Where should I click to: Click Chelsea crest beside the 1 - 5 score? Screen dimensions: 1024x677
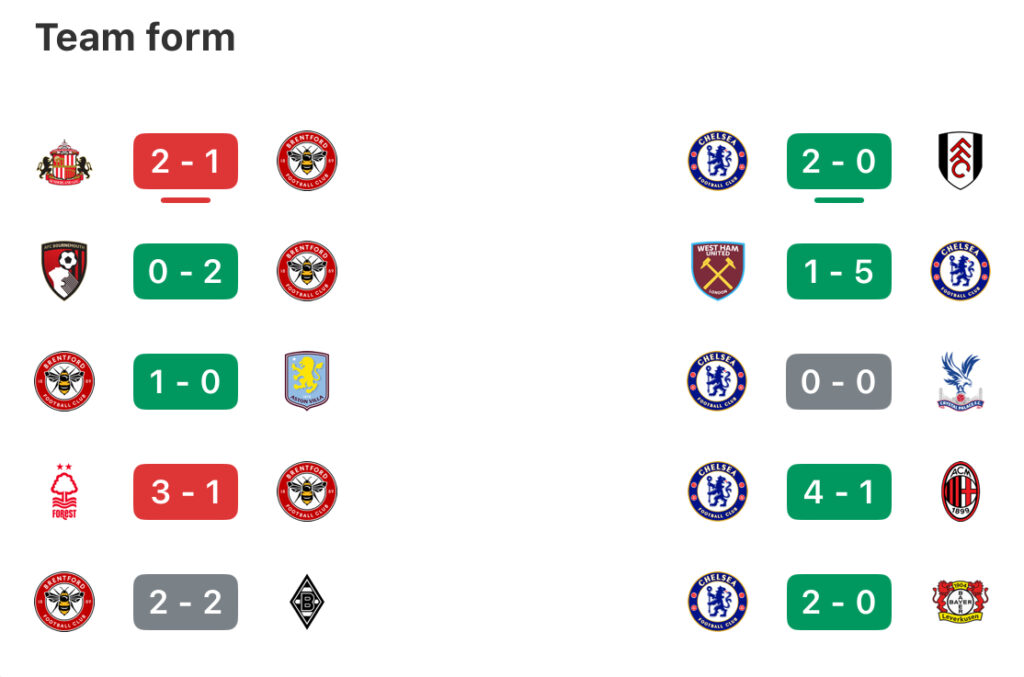(960, 271)
